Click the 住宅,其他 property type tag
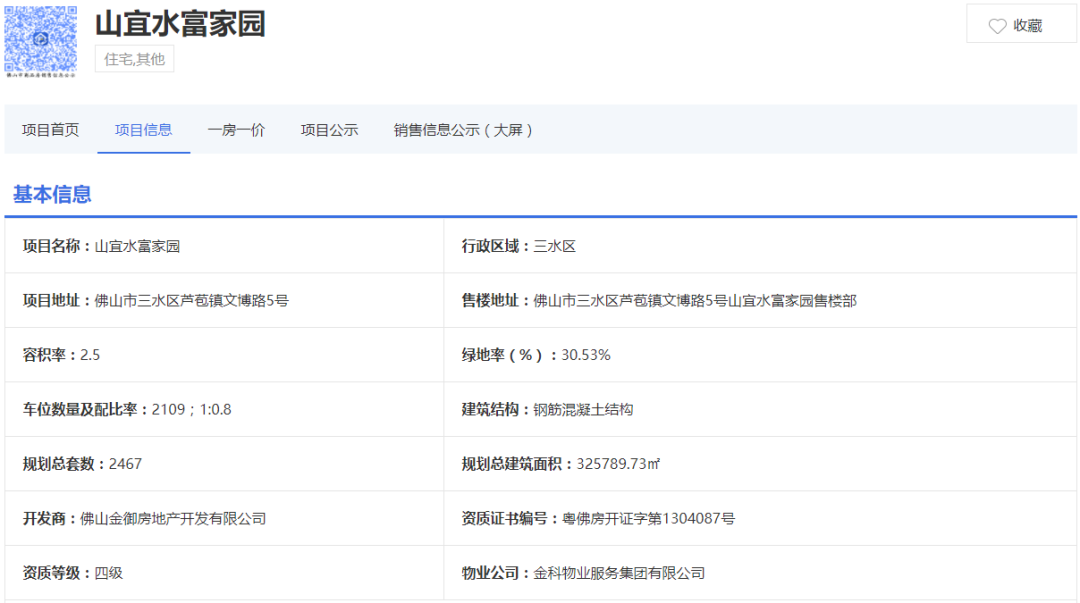The height and width of the screenshot is (603, 1080). pos(134,59)
